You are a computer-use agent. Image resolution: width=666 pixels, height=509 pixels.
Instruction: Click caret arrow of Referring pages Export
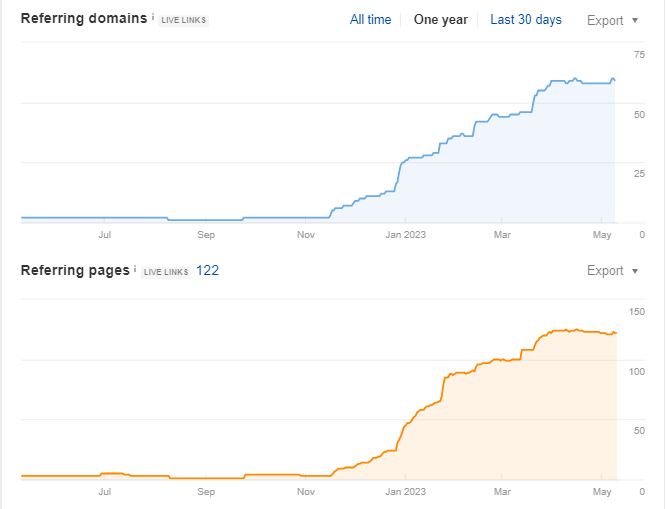click(635, 271)
